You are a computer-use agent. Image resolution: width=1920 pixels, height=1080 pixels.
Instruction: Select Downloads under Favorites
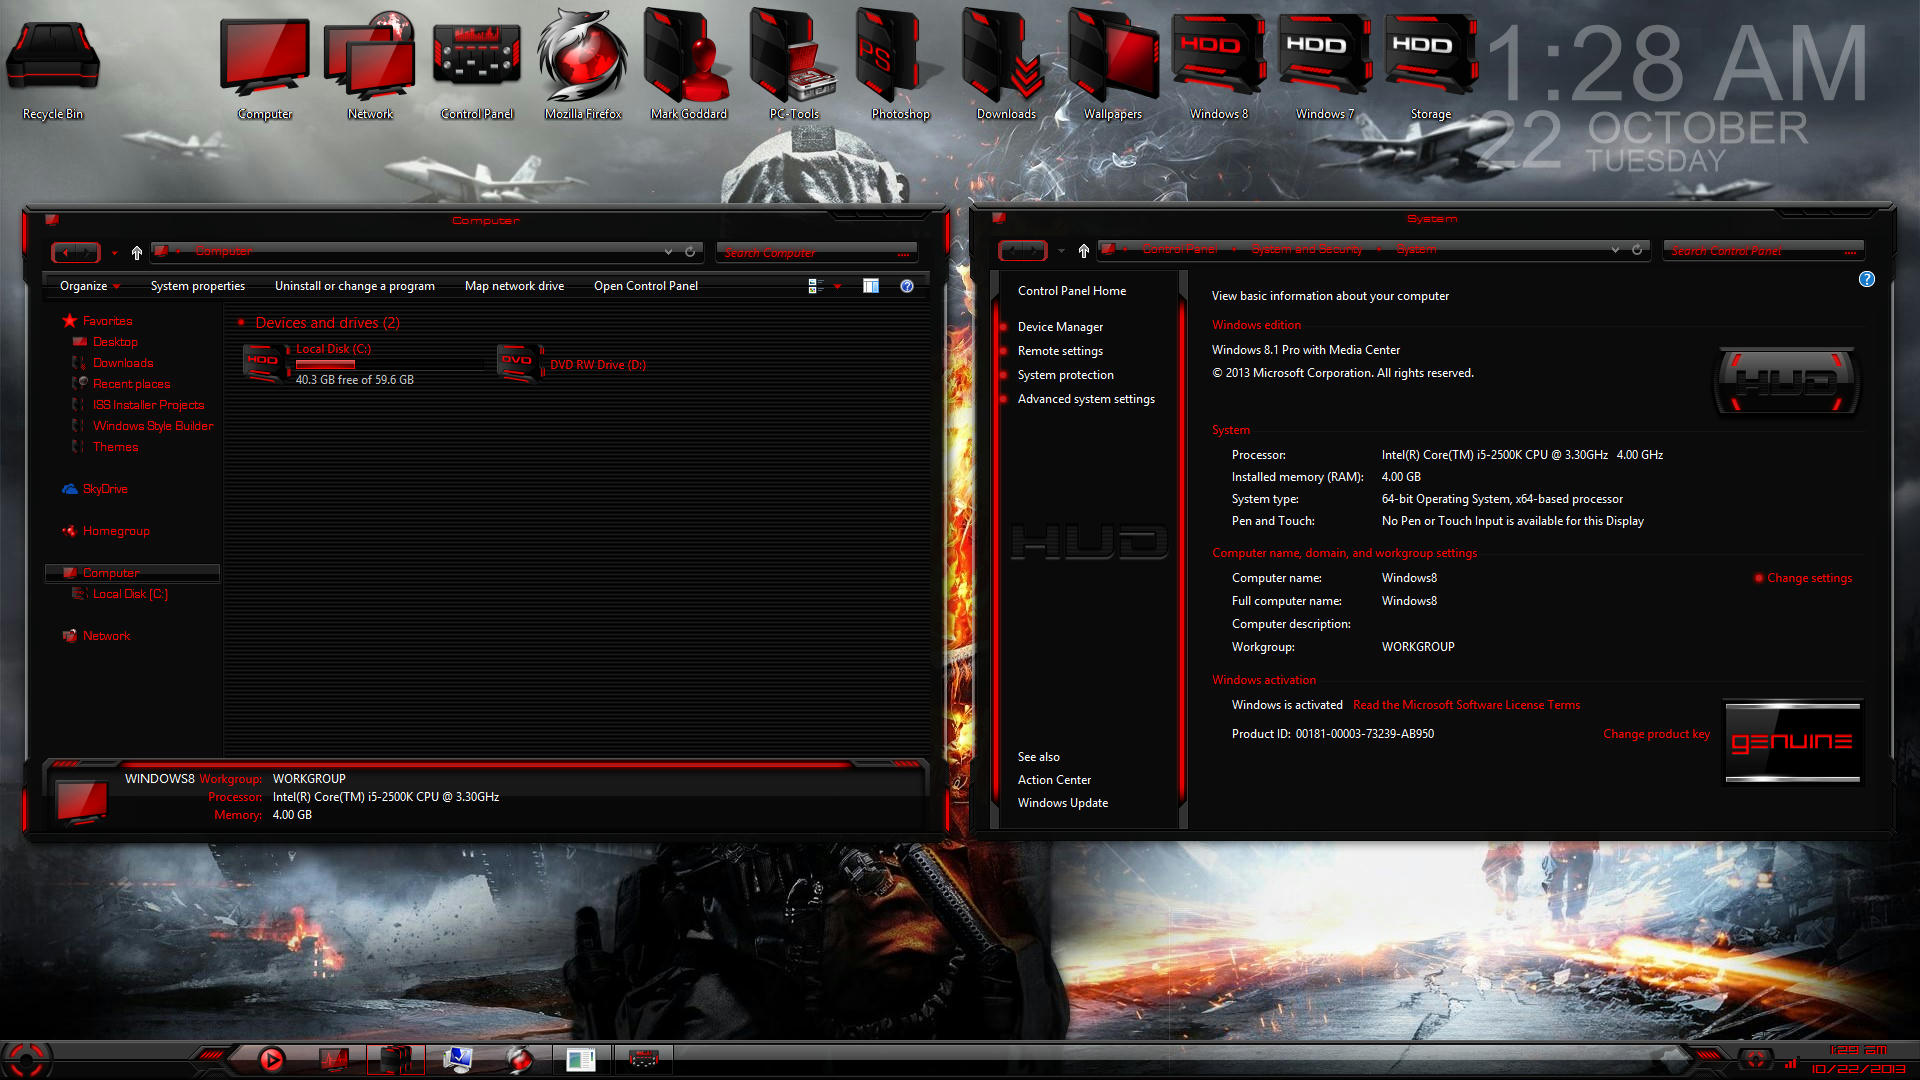[123, 363]
